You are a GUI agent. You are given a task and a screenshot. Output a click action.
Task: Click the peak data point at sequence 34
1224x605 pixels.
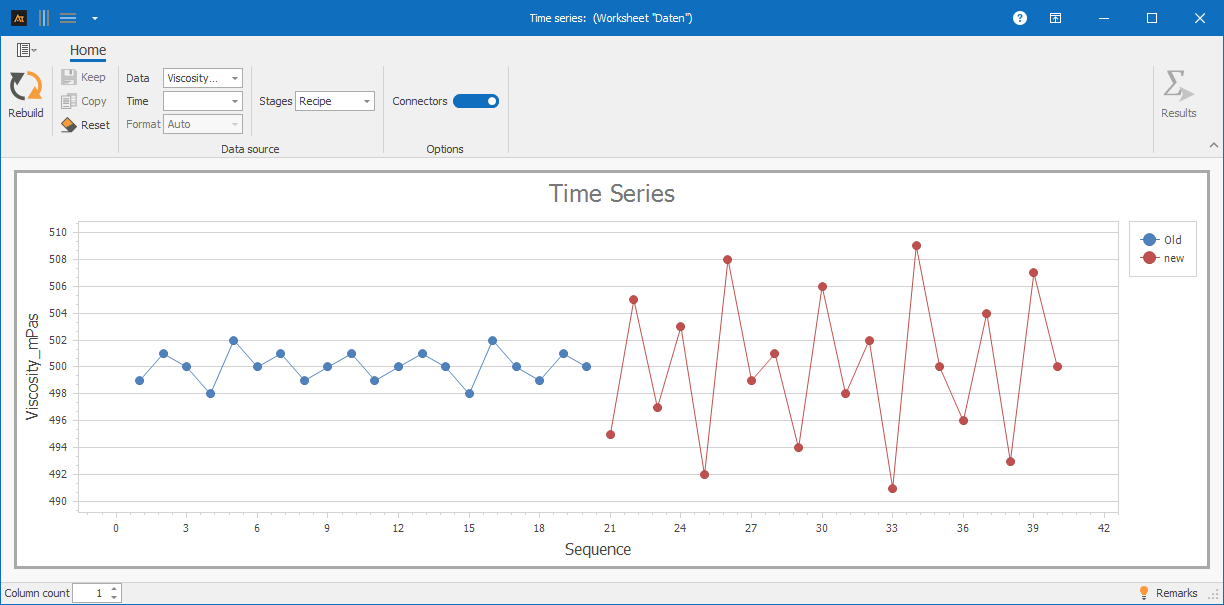[x=916, y=245]
